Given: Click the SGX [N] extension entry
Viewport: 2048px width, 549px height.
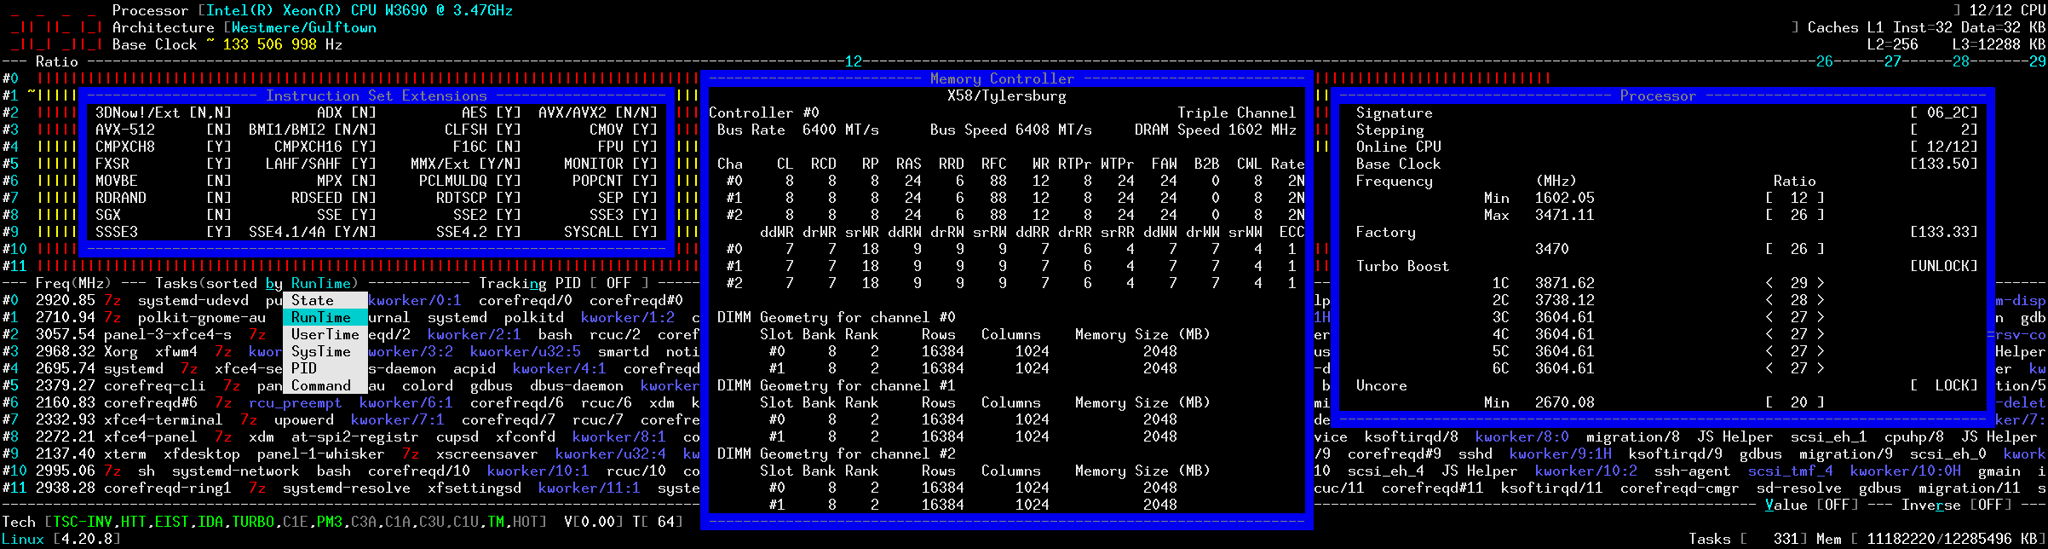Looking at the screenshot, I should click(163, 215).
